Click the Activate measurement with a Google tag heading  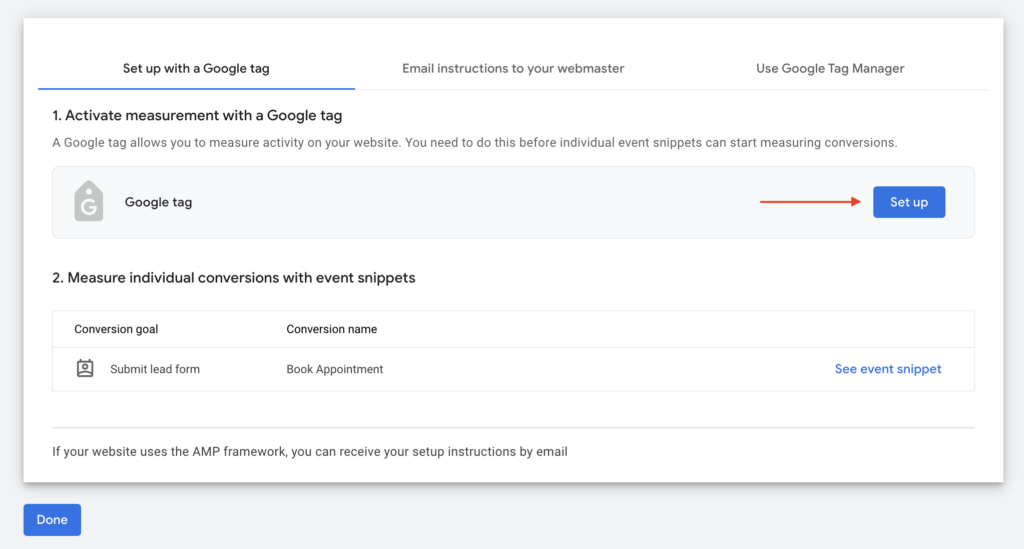tap(197, 116)
